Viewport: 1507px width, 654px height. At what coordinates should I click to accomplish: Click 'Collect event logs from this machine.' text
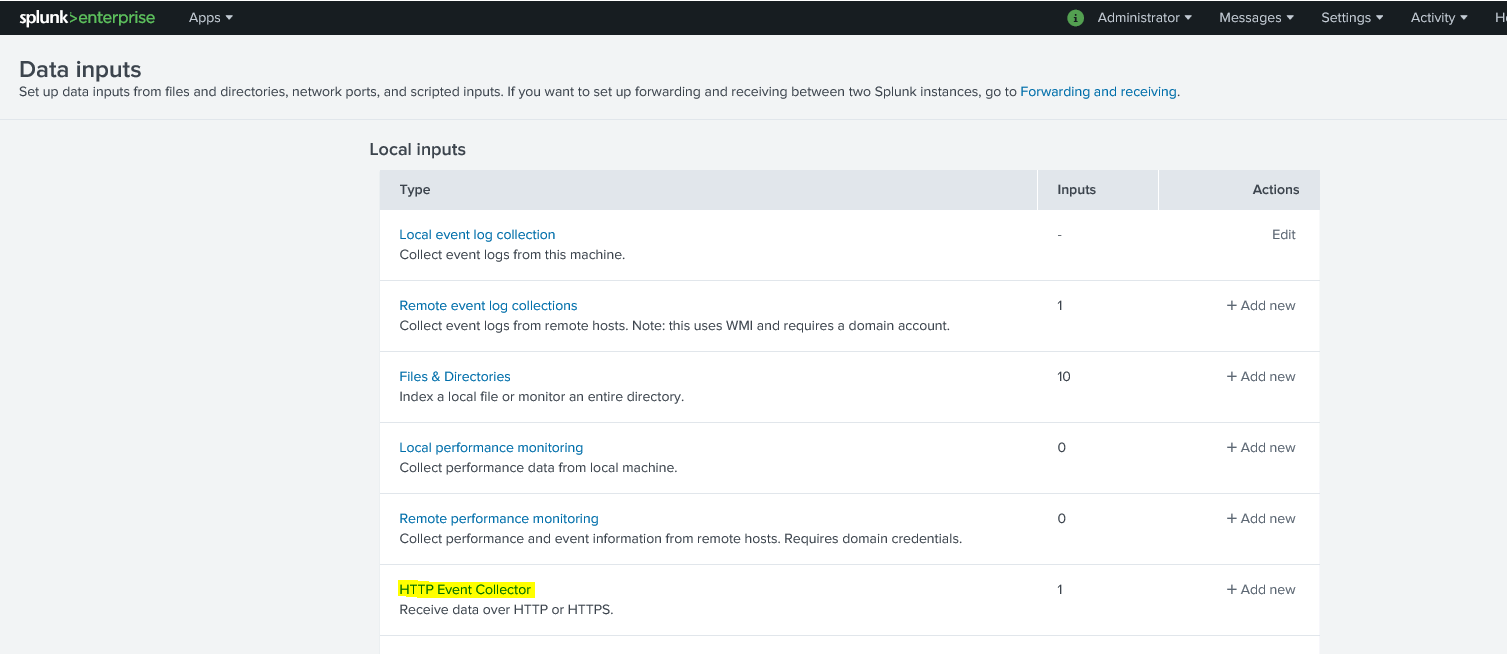click(512, 255)
